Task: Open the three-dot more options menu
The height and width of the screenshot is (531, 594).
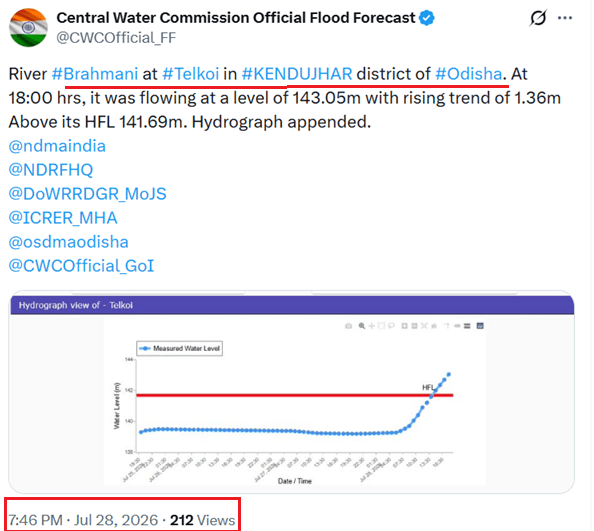Action: [565, 18]
